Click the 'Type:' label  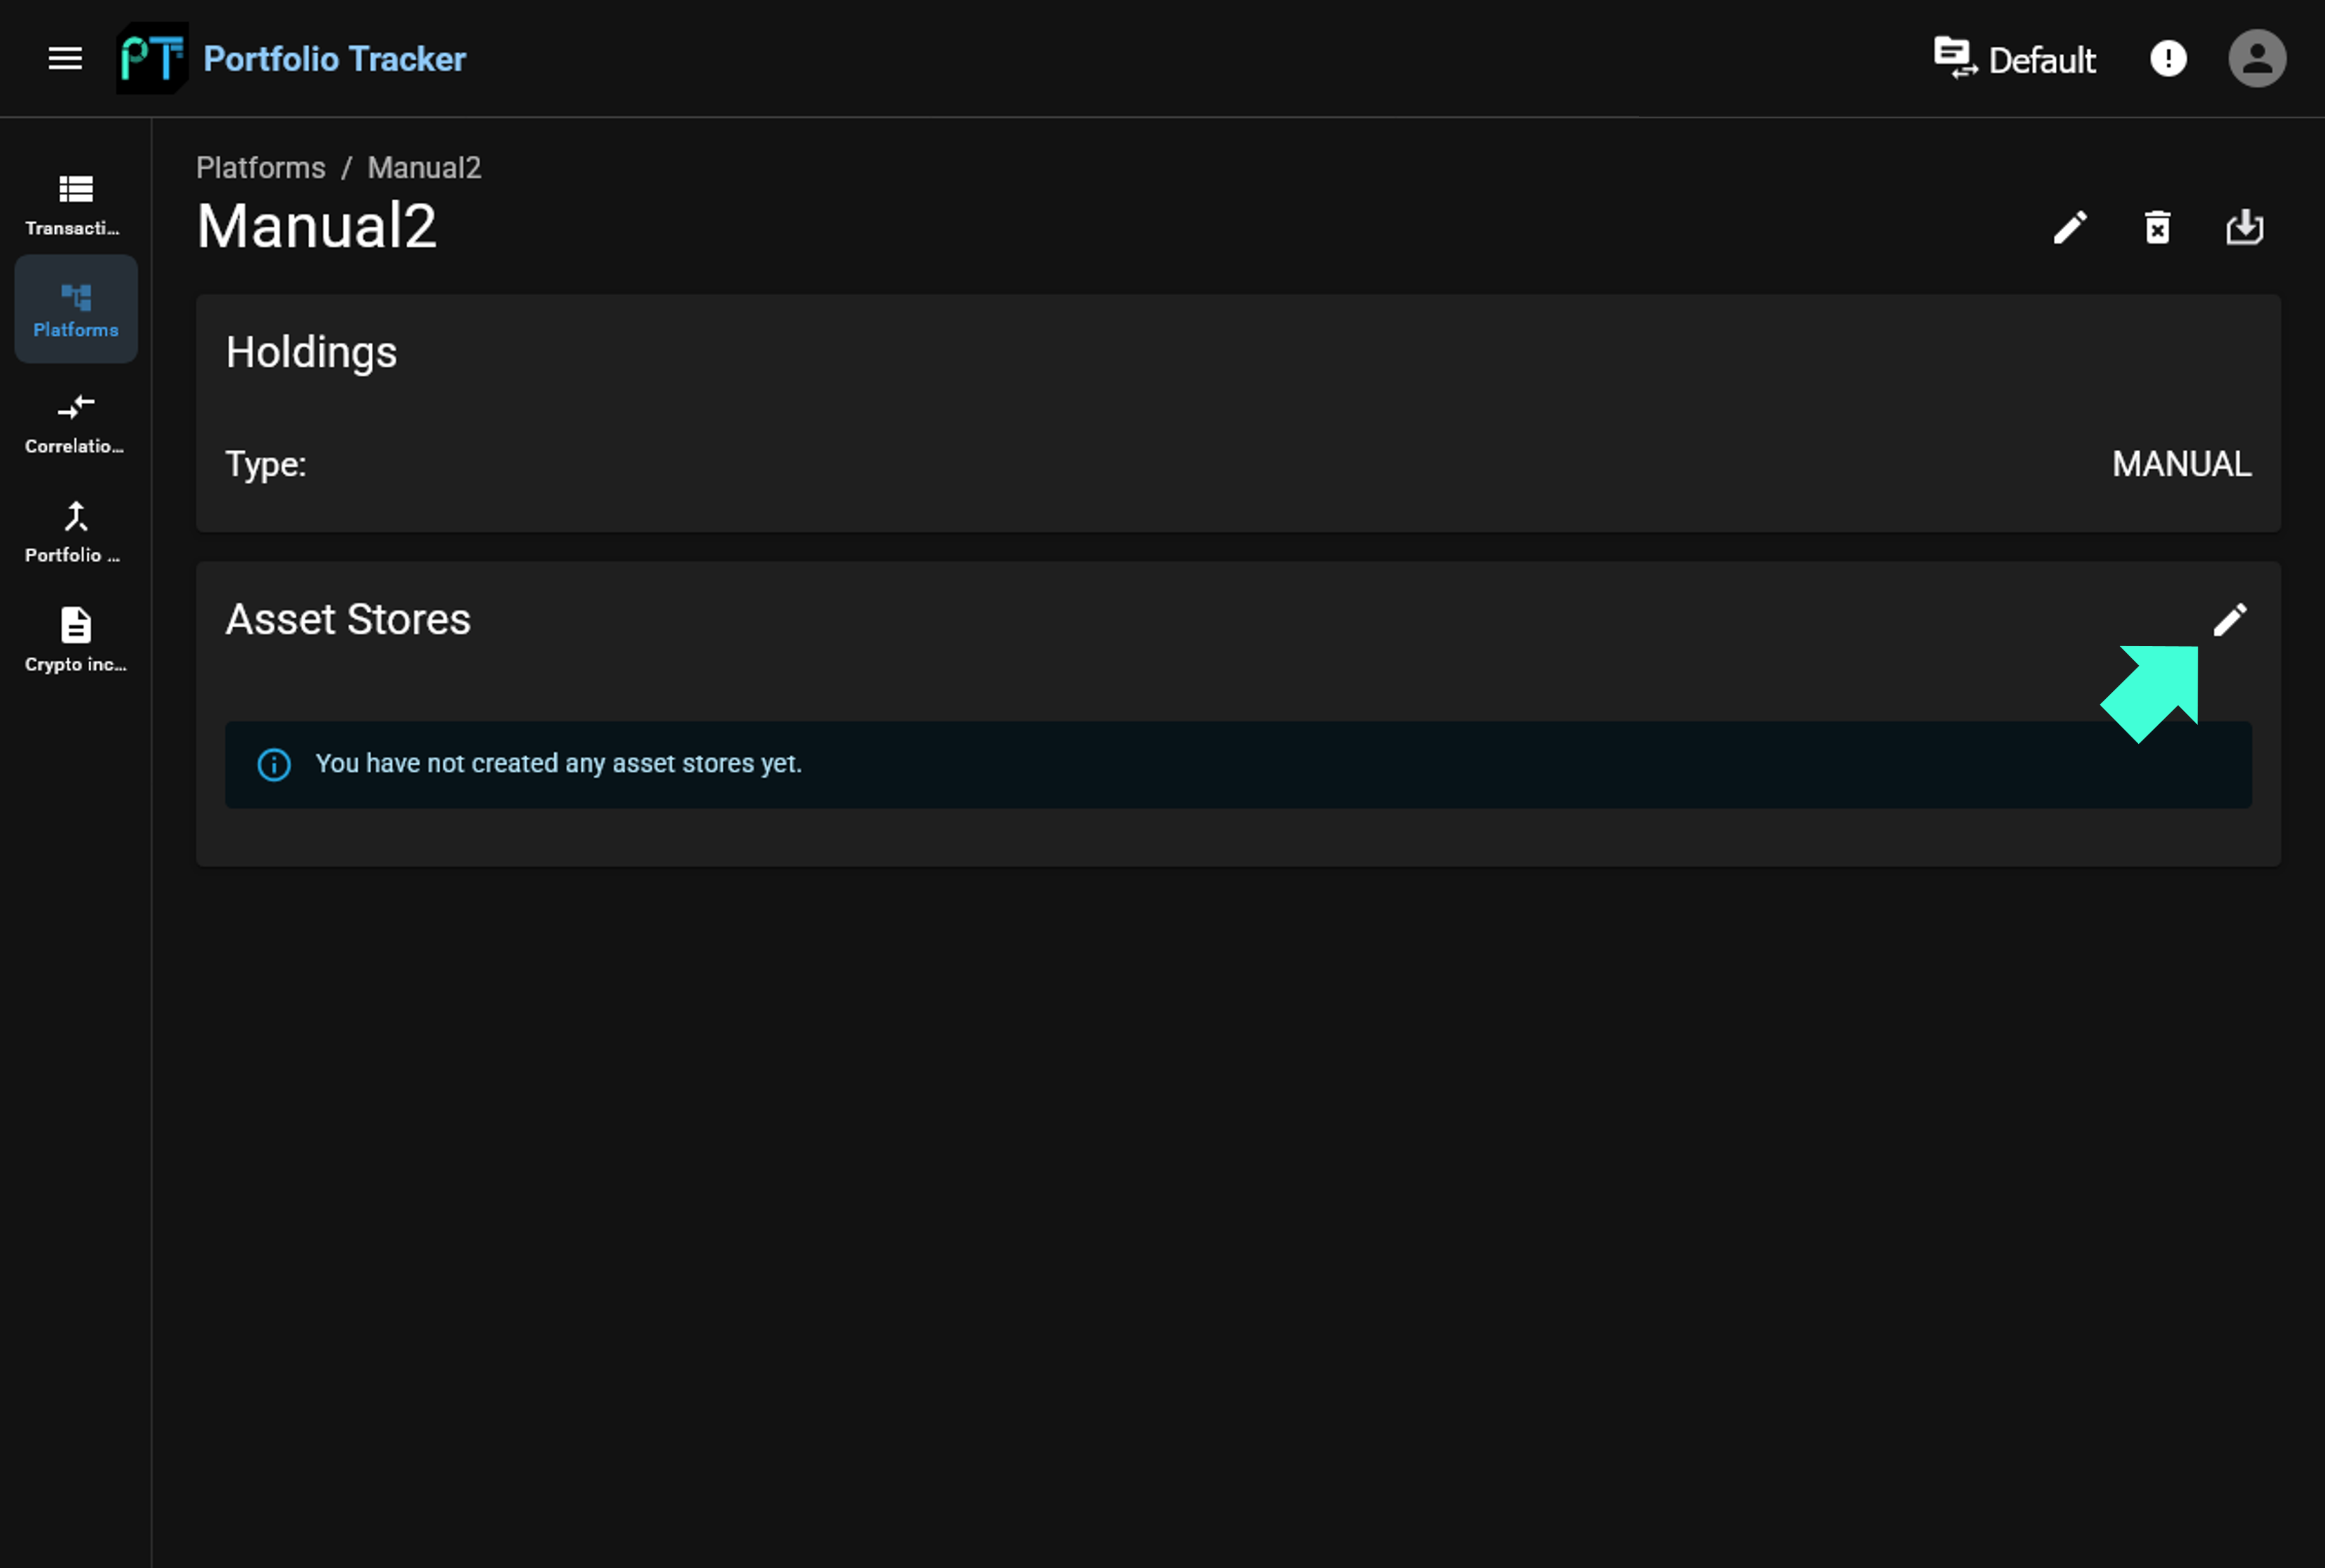[266, 464]
